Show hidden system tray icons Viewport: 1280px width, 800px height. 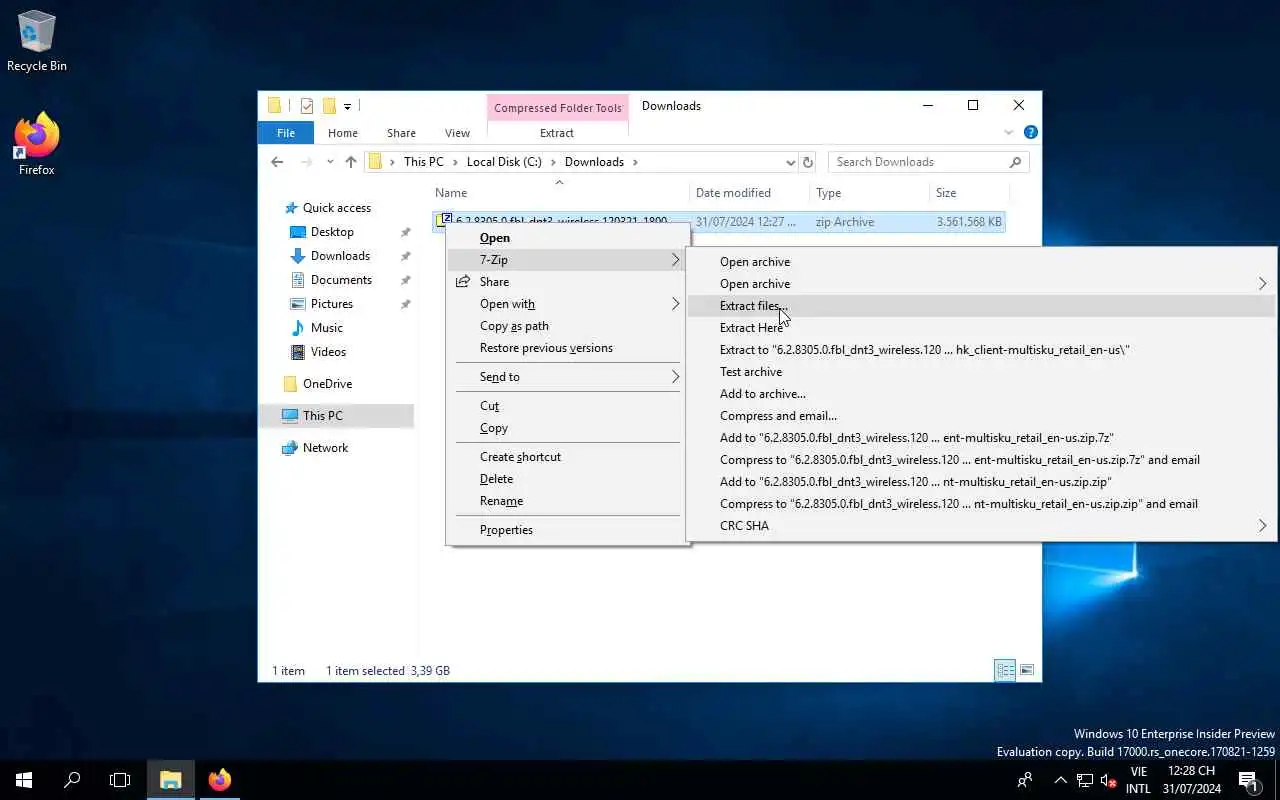pyautogui.click(x=1060, y=780)
